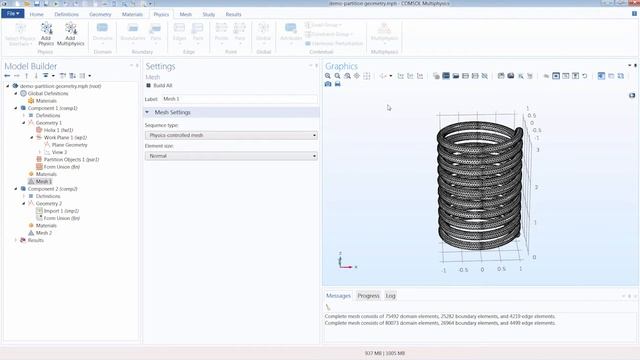Image resolution: width=640 pixels, height=360 pixels.
Task: Switch to the Progress tab
Action: 369,296
